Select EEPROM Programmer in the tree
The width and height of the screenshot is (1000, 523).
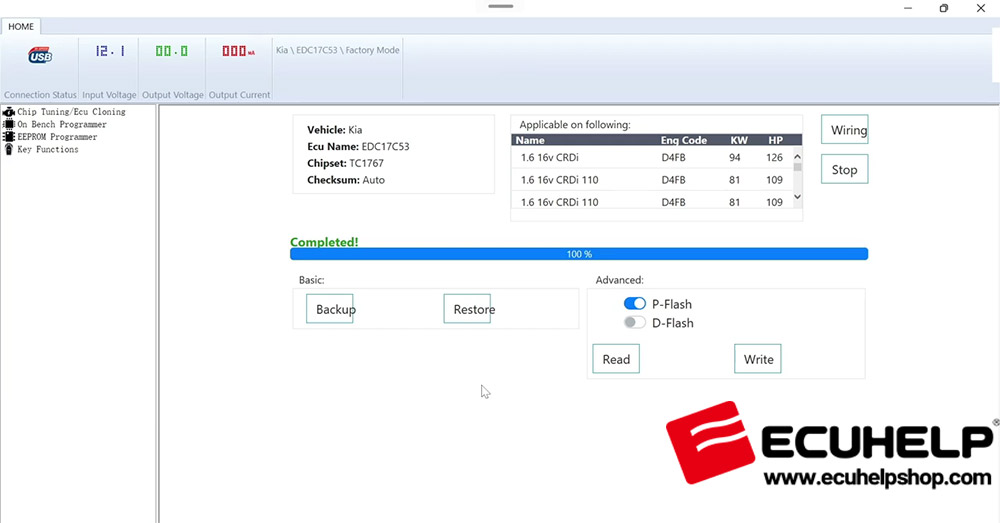[57, 136]
